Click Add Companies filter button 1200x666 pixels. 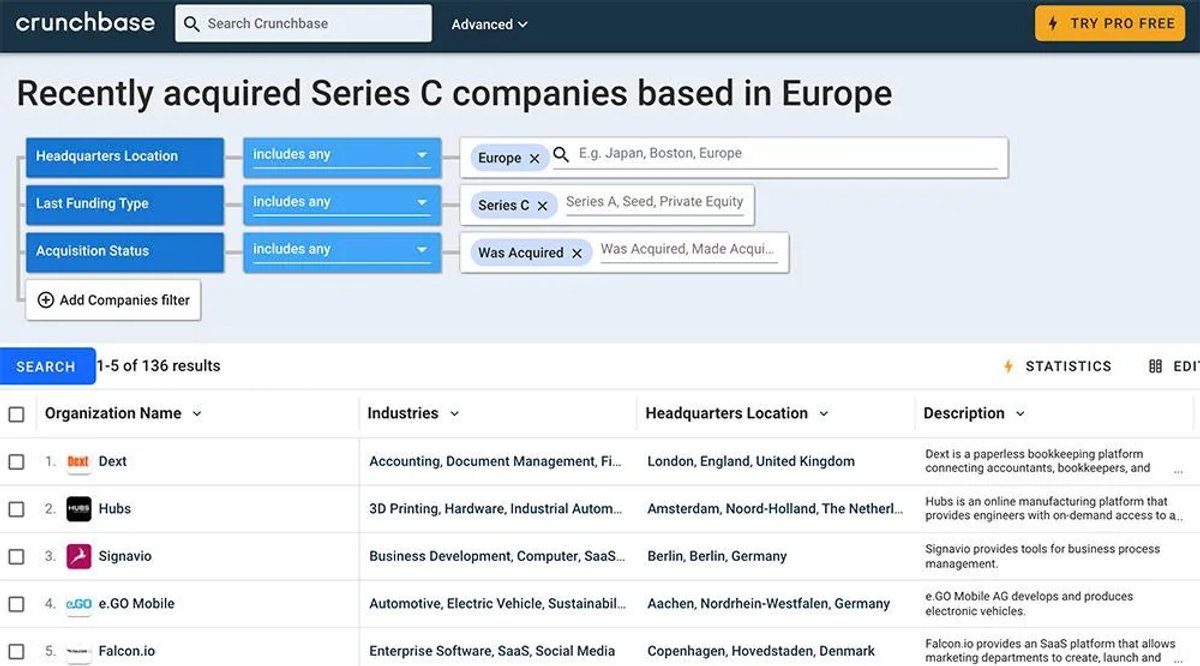coord(113,300)
